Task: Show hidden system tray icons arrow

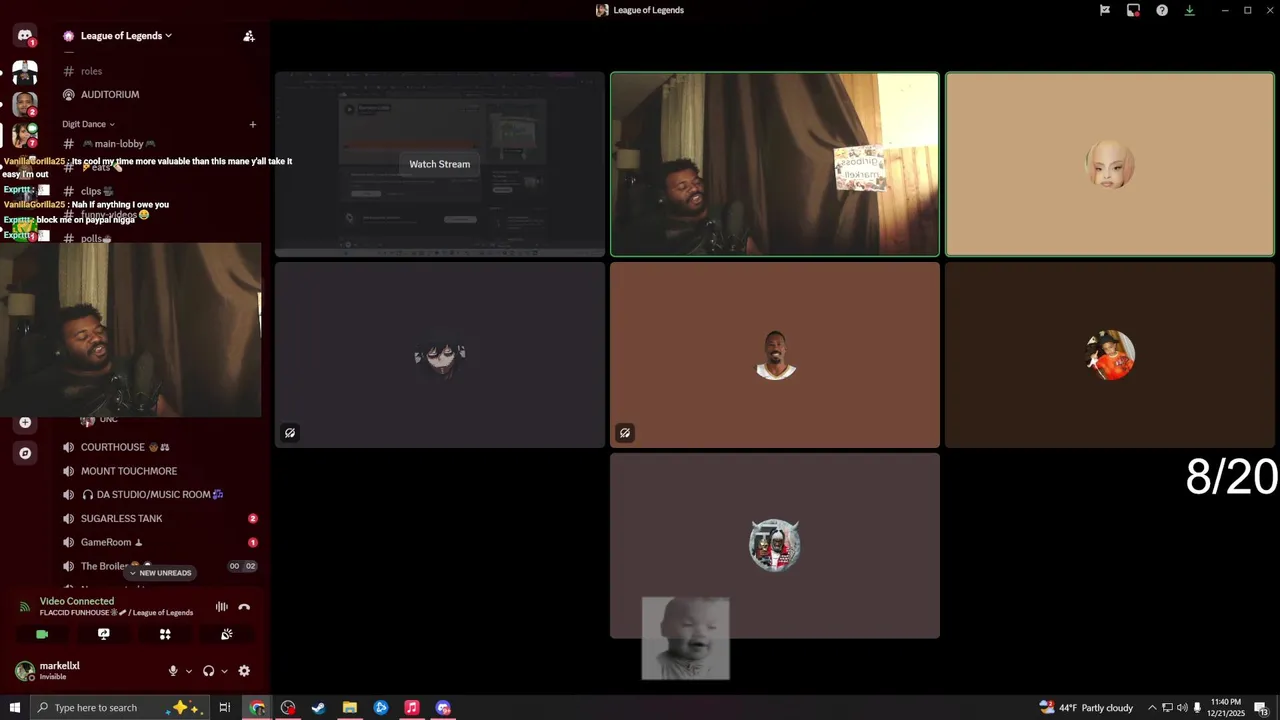Action: click(x=1152, y=708)
